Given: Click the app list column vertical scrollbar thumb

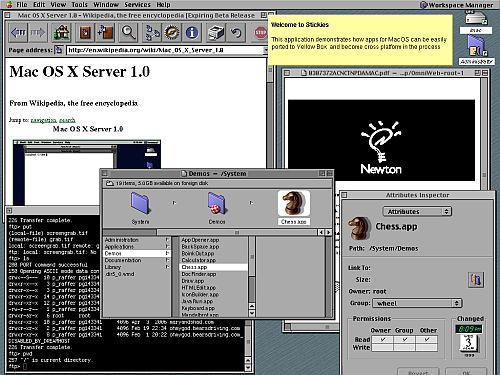Looking at the screenshot, I should tap(252, 257).
